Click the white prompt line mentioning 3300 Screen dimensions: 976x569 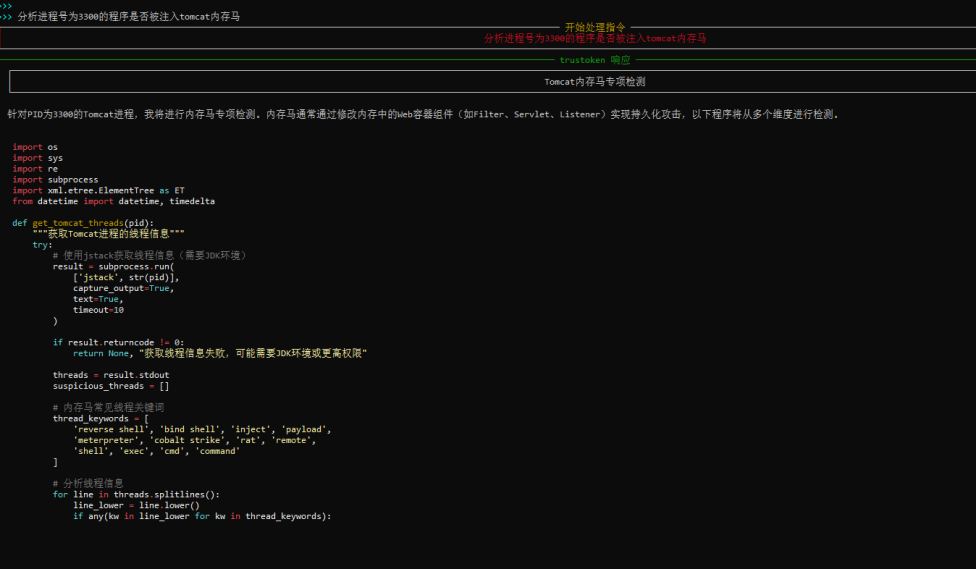pos(128,16)
